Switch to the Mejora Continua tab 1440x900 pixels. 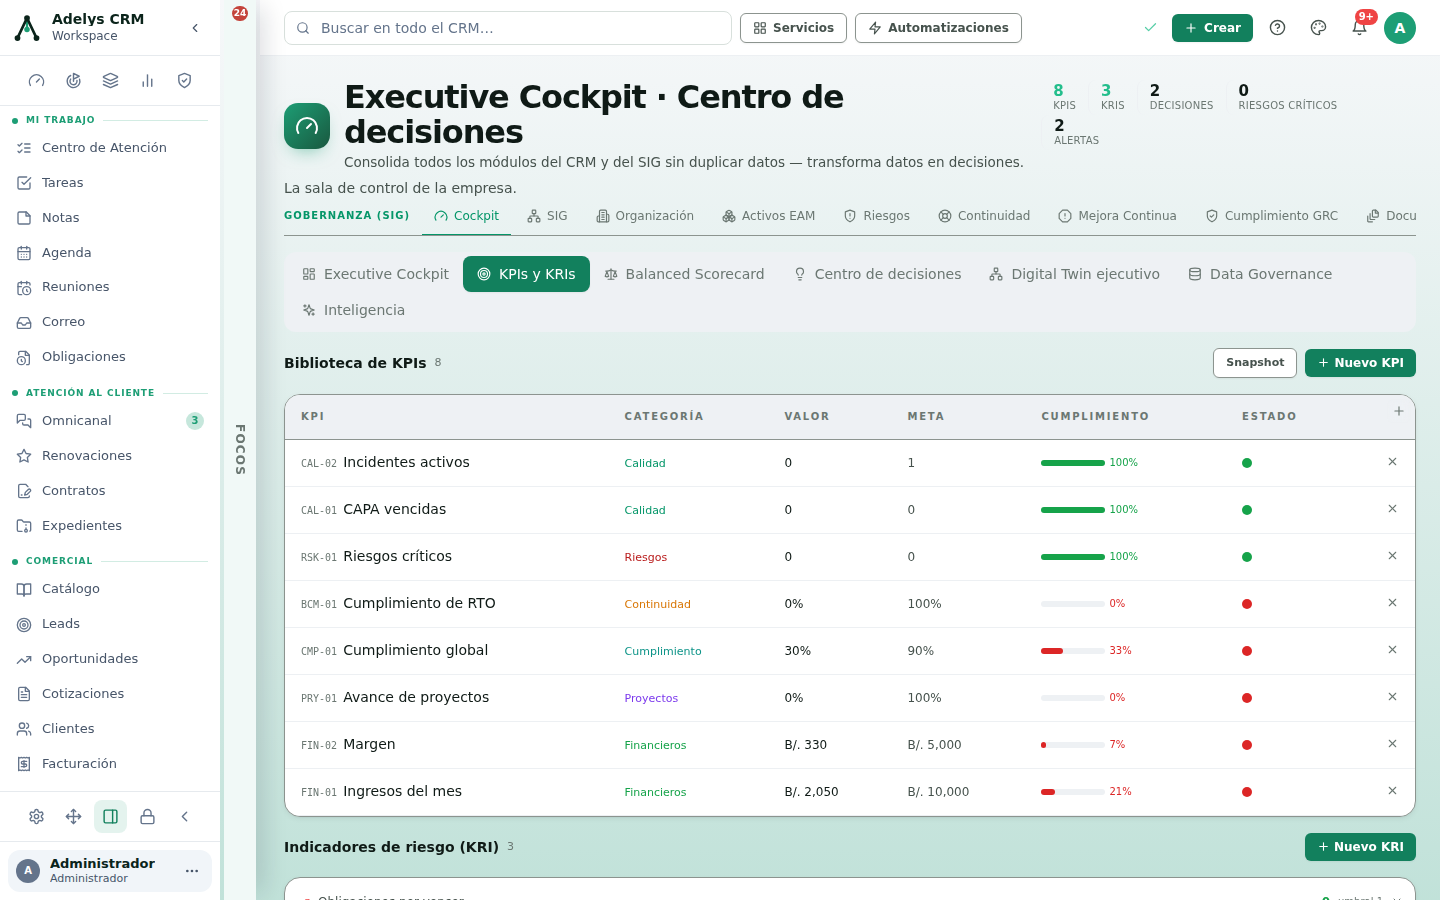click(x=1118, y=216)
